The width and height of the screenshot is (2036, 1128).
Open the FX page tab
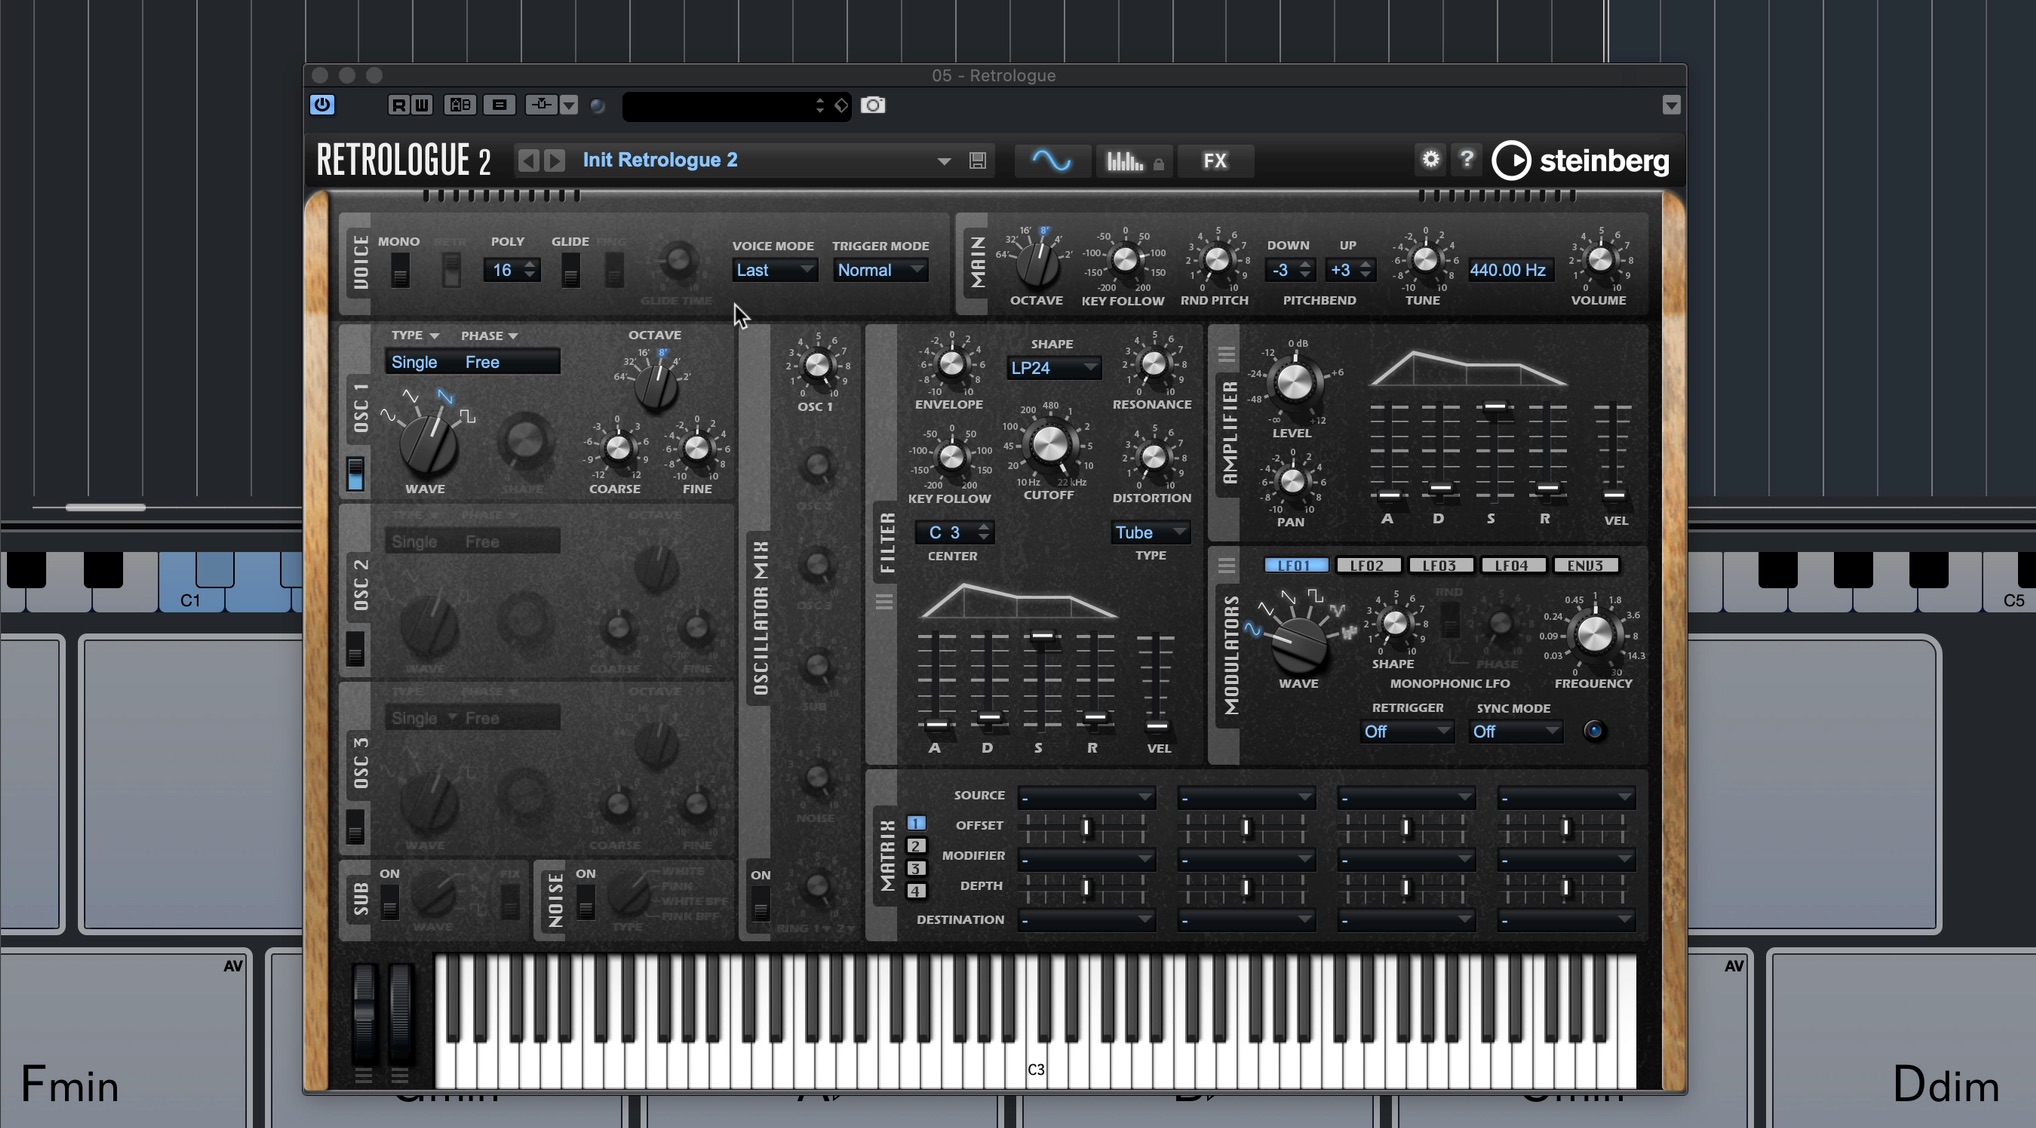click(1215, 161)
